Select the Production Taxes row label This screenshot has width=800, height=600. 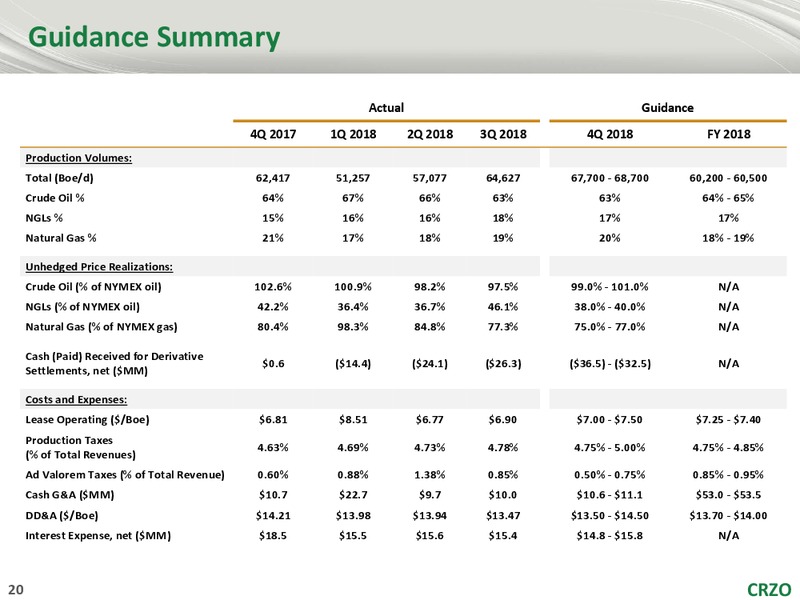click(x=81, y=447)
